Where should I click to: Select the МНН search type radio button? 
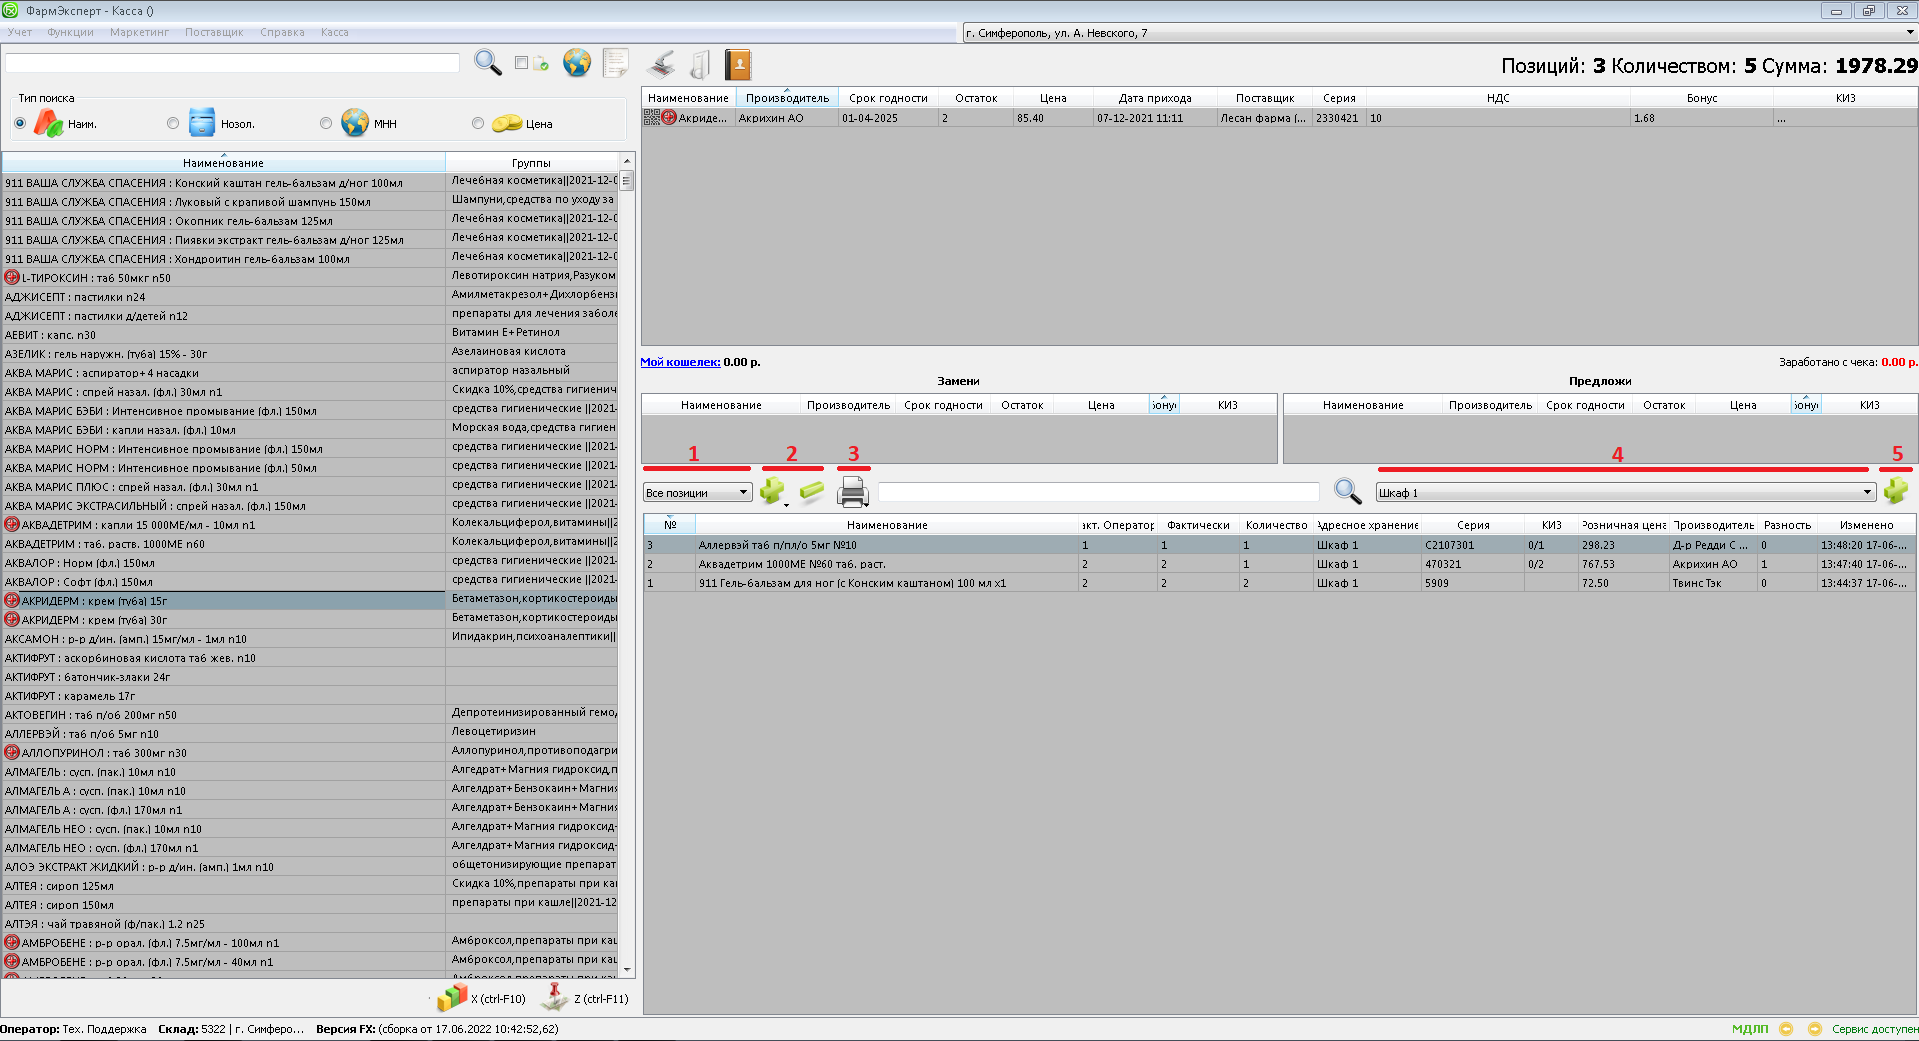point(326,124)
